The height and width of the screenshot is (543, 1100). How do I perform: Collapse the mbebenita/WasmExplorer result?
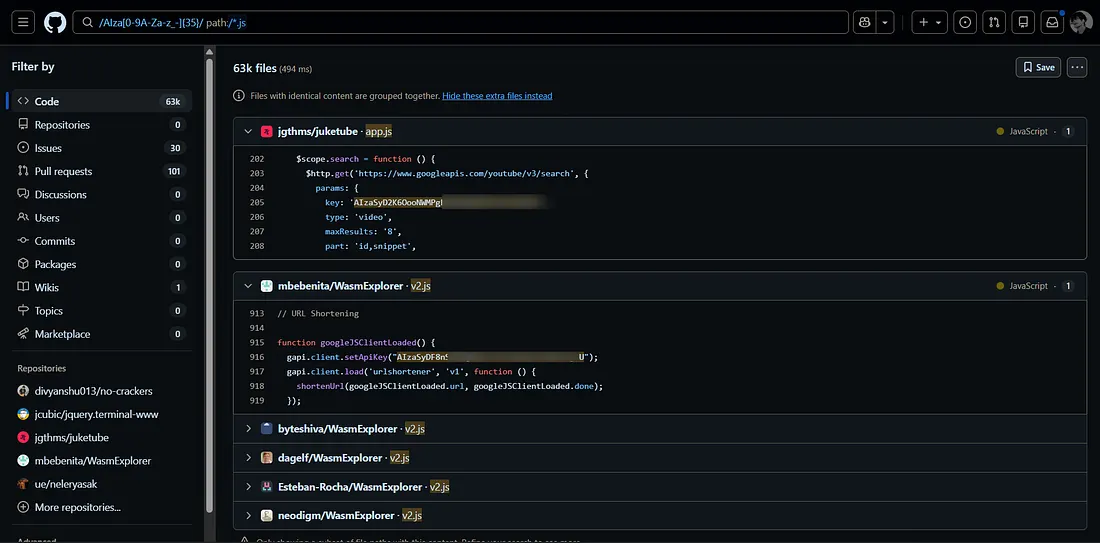pos(248,286)
